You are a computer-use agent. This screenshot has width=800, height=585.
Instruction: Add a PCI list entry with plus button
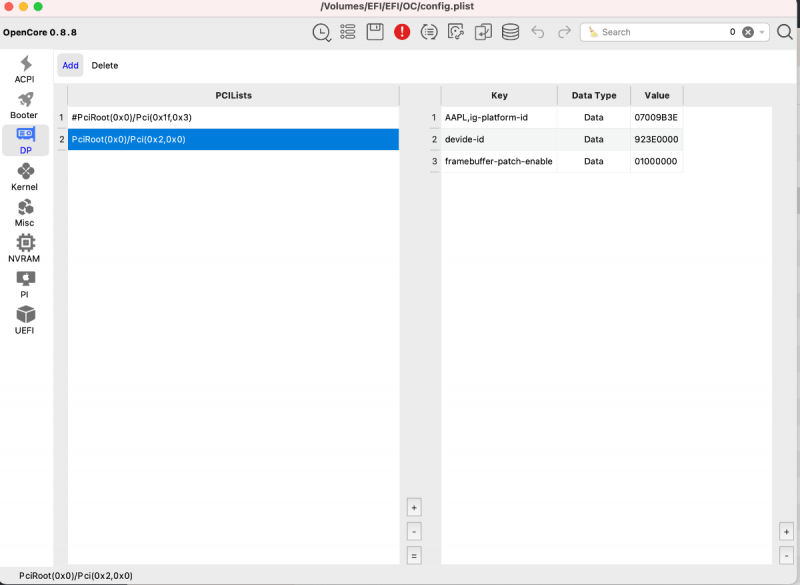[414, 507]
